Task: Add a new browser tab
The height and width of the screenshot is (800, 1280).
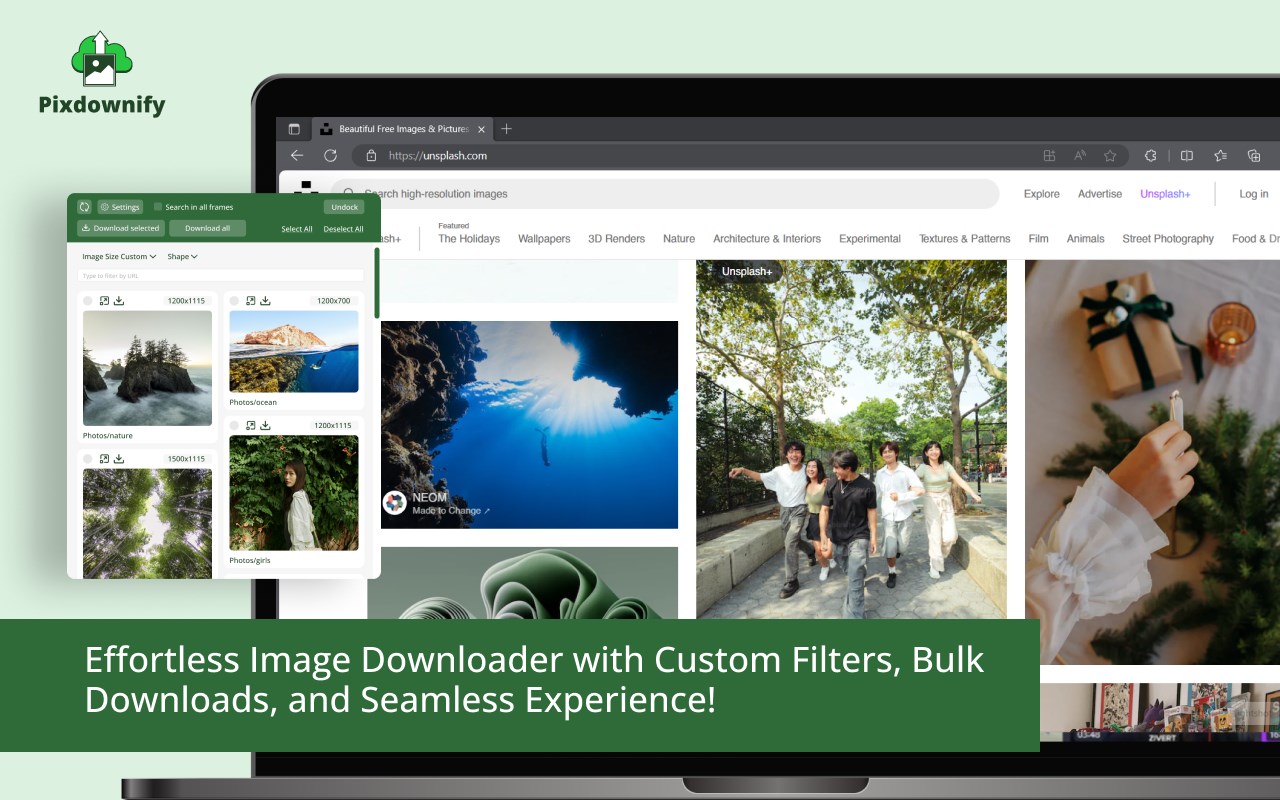Action: pyautogui.click(x=506, y=129)
